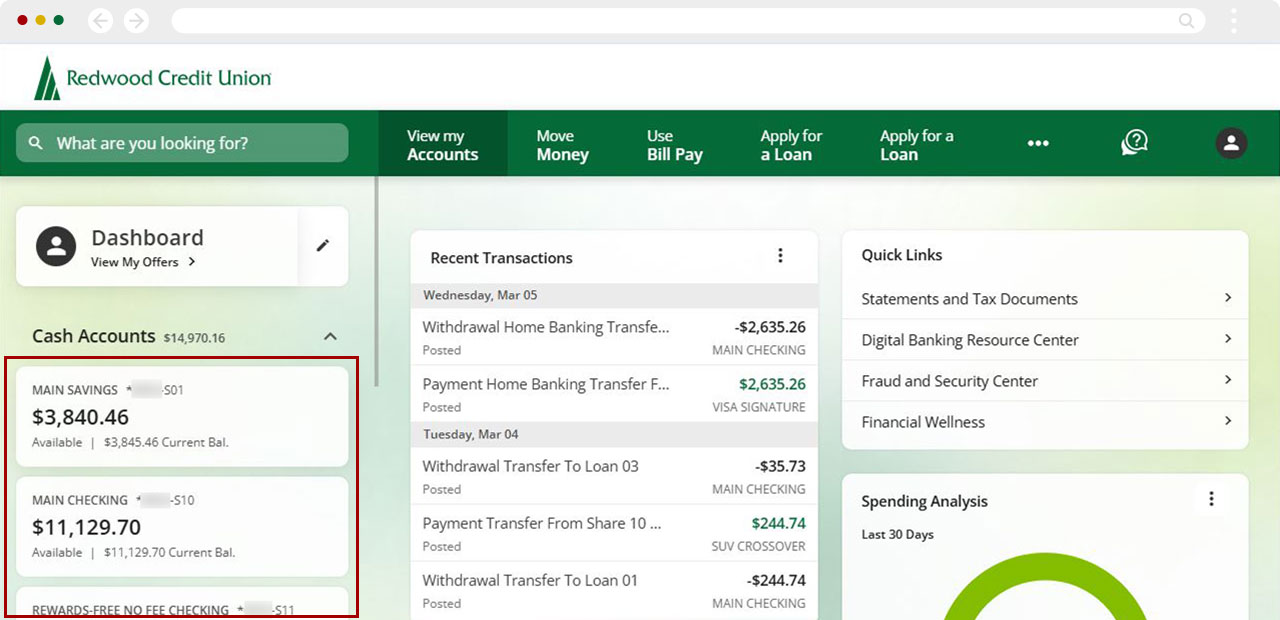This screenshot has width=1280, height=620.
Task: Click the Redwood Credit Union logo
Action: [152, 78]
